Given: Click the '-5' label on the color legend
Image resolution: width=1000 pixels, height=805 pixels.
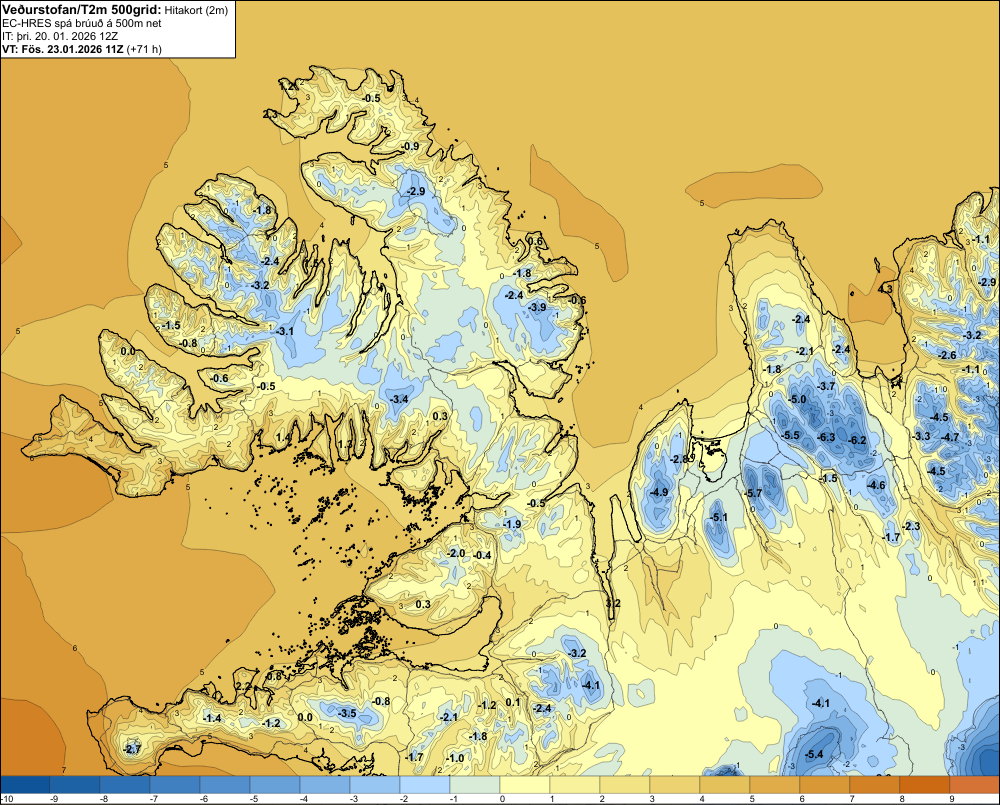Looking at the screenshot, I should [253, 799].
